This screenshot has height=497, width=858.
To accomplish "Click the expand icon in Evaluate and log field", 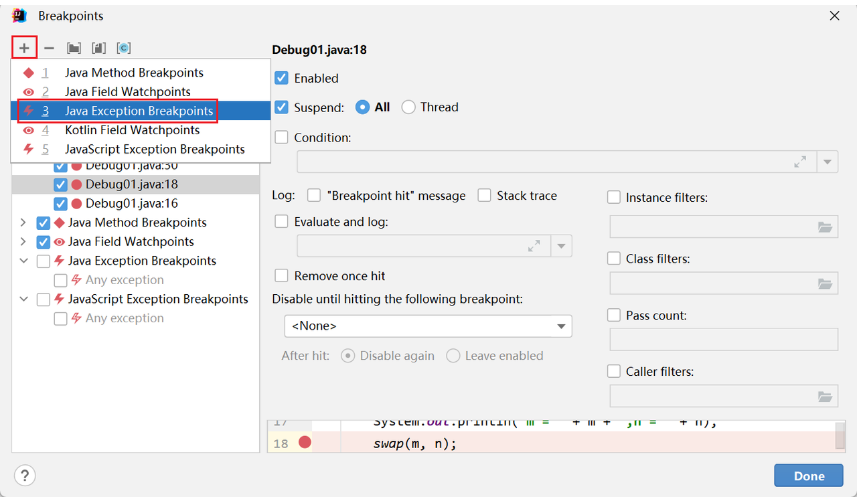I will click(534, 246).
